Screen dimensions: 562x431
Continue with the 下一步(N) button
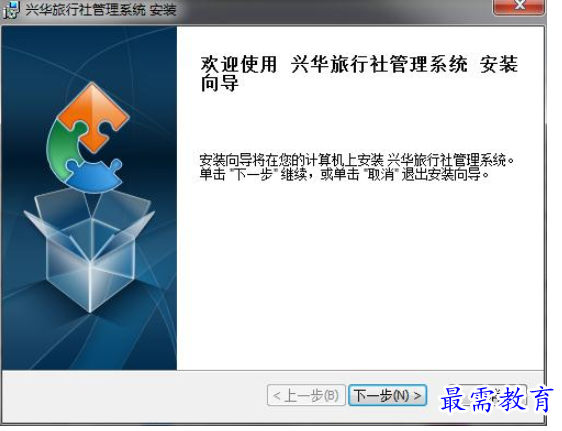point(387,396)
